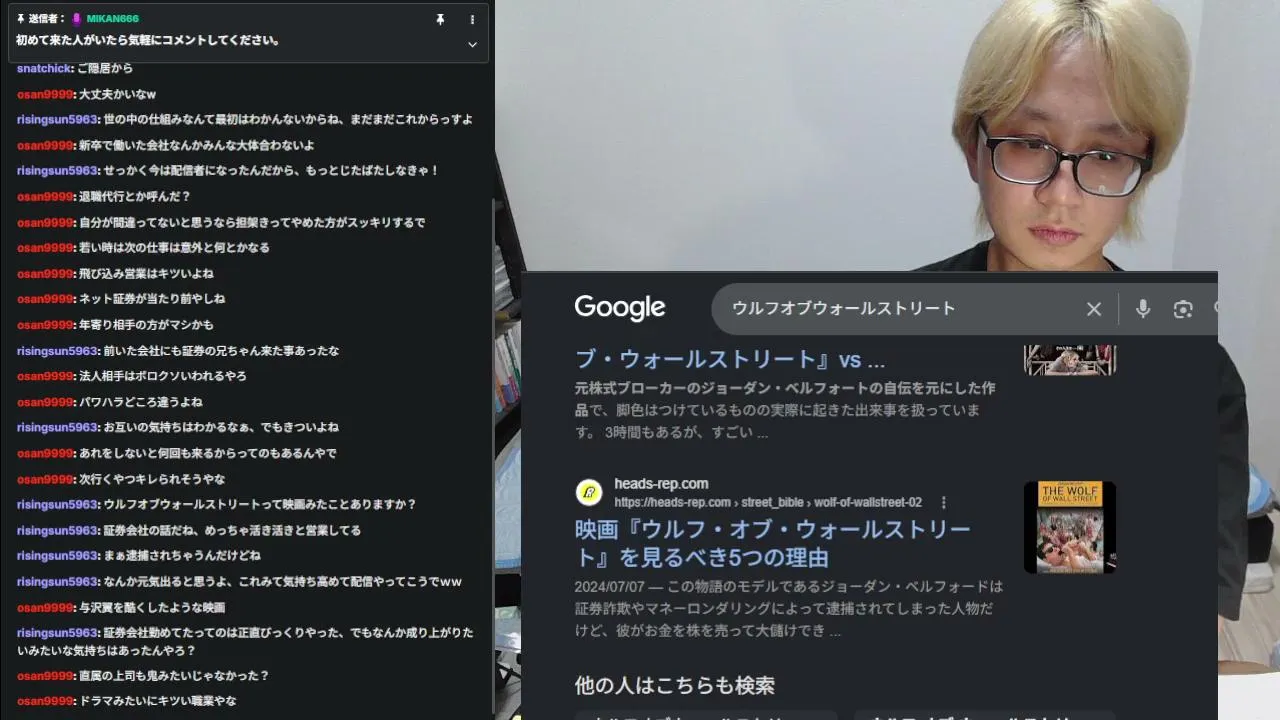Click the chat message お互いの気持ちはわかるなぁ、でもきついよね
The height and width of the screenshot is (720, 1280).
pos(221,428)
